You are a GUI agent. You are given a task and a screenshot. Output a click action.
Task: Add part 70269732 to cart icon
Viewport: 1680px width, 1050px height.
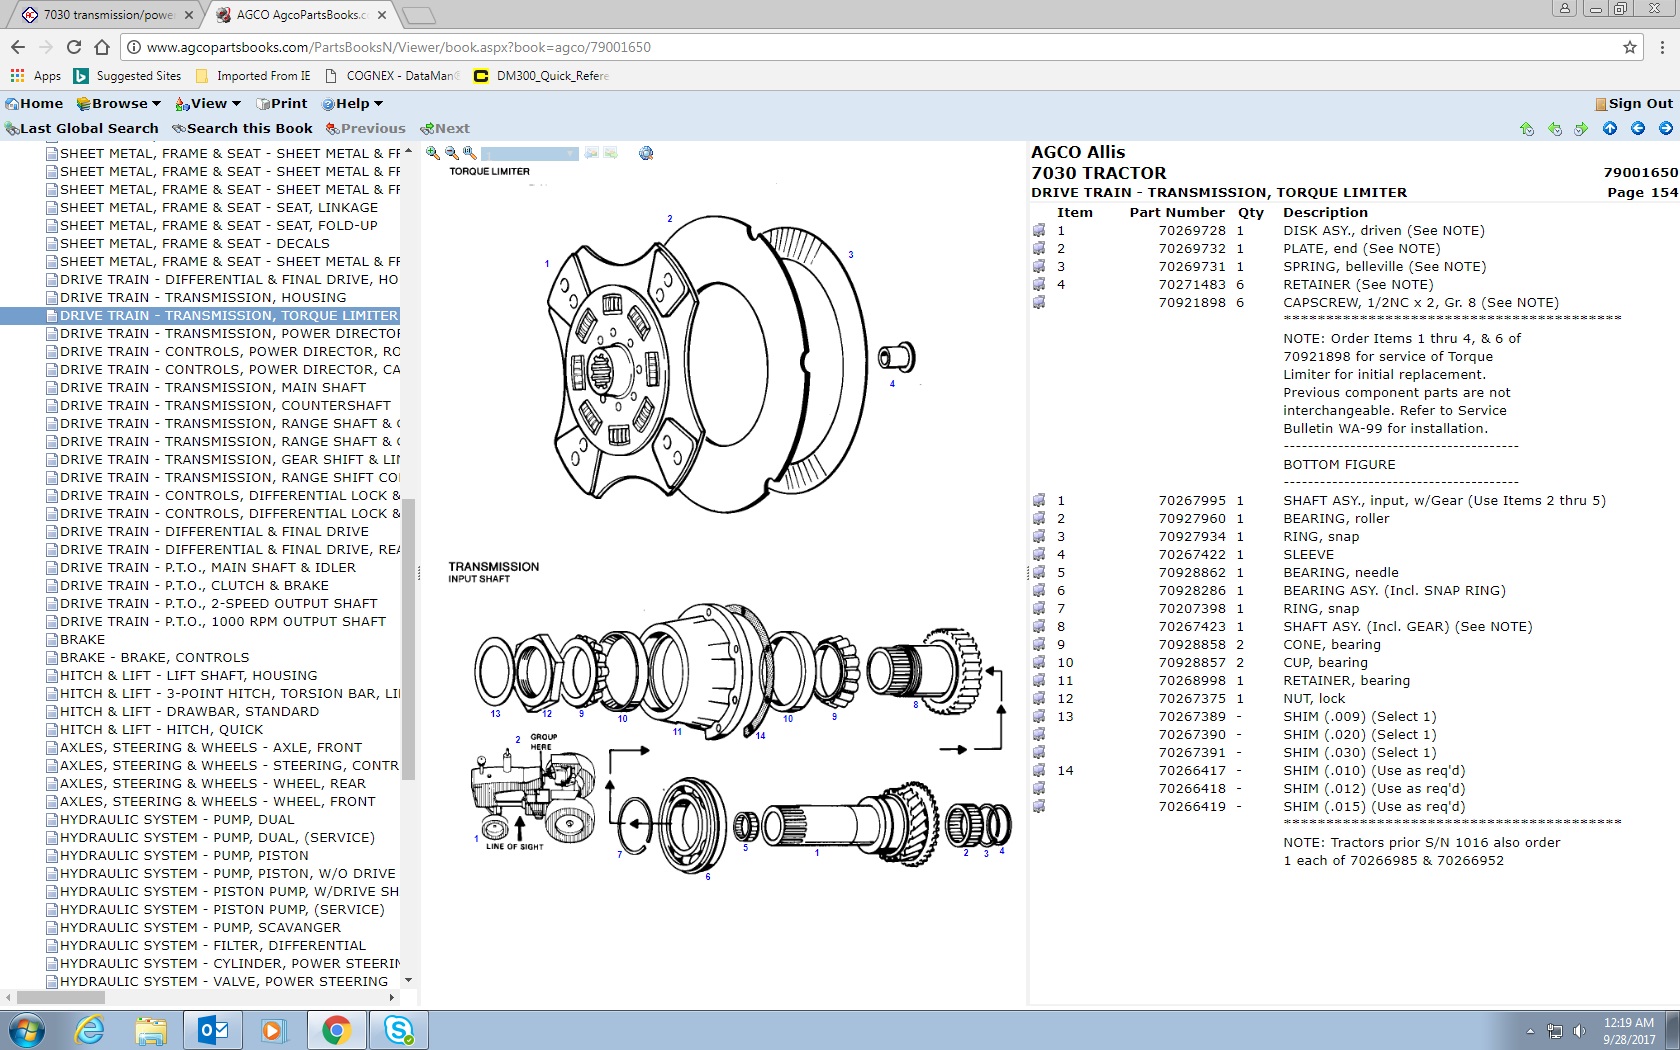[1039, 248]
